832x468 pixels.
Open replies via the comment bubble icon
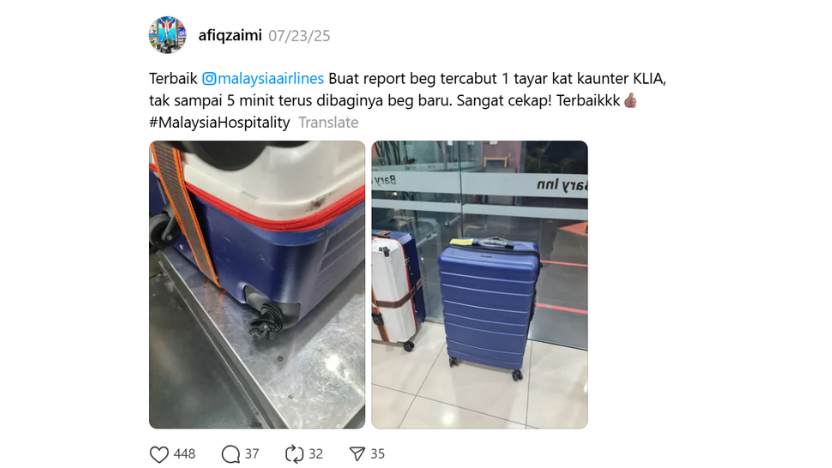tap(231, 454)
